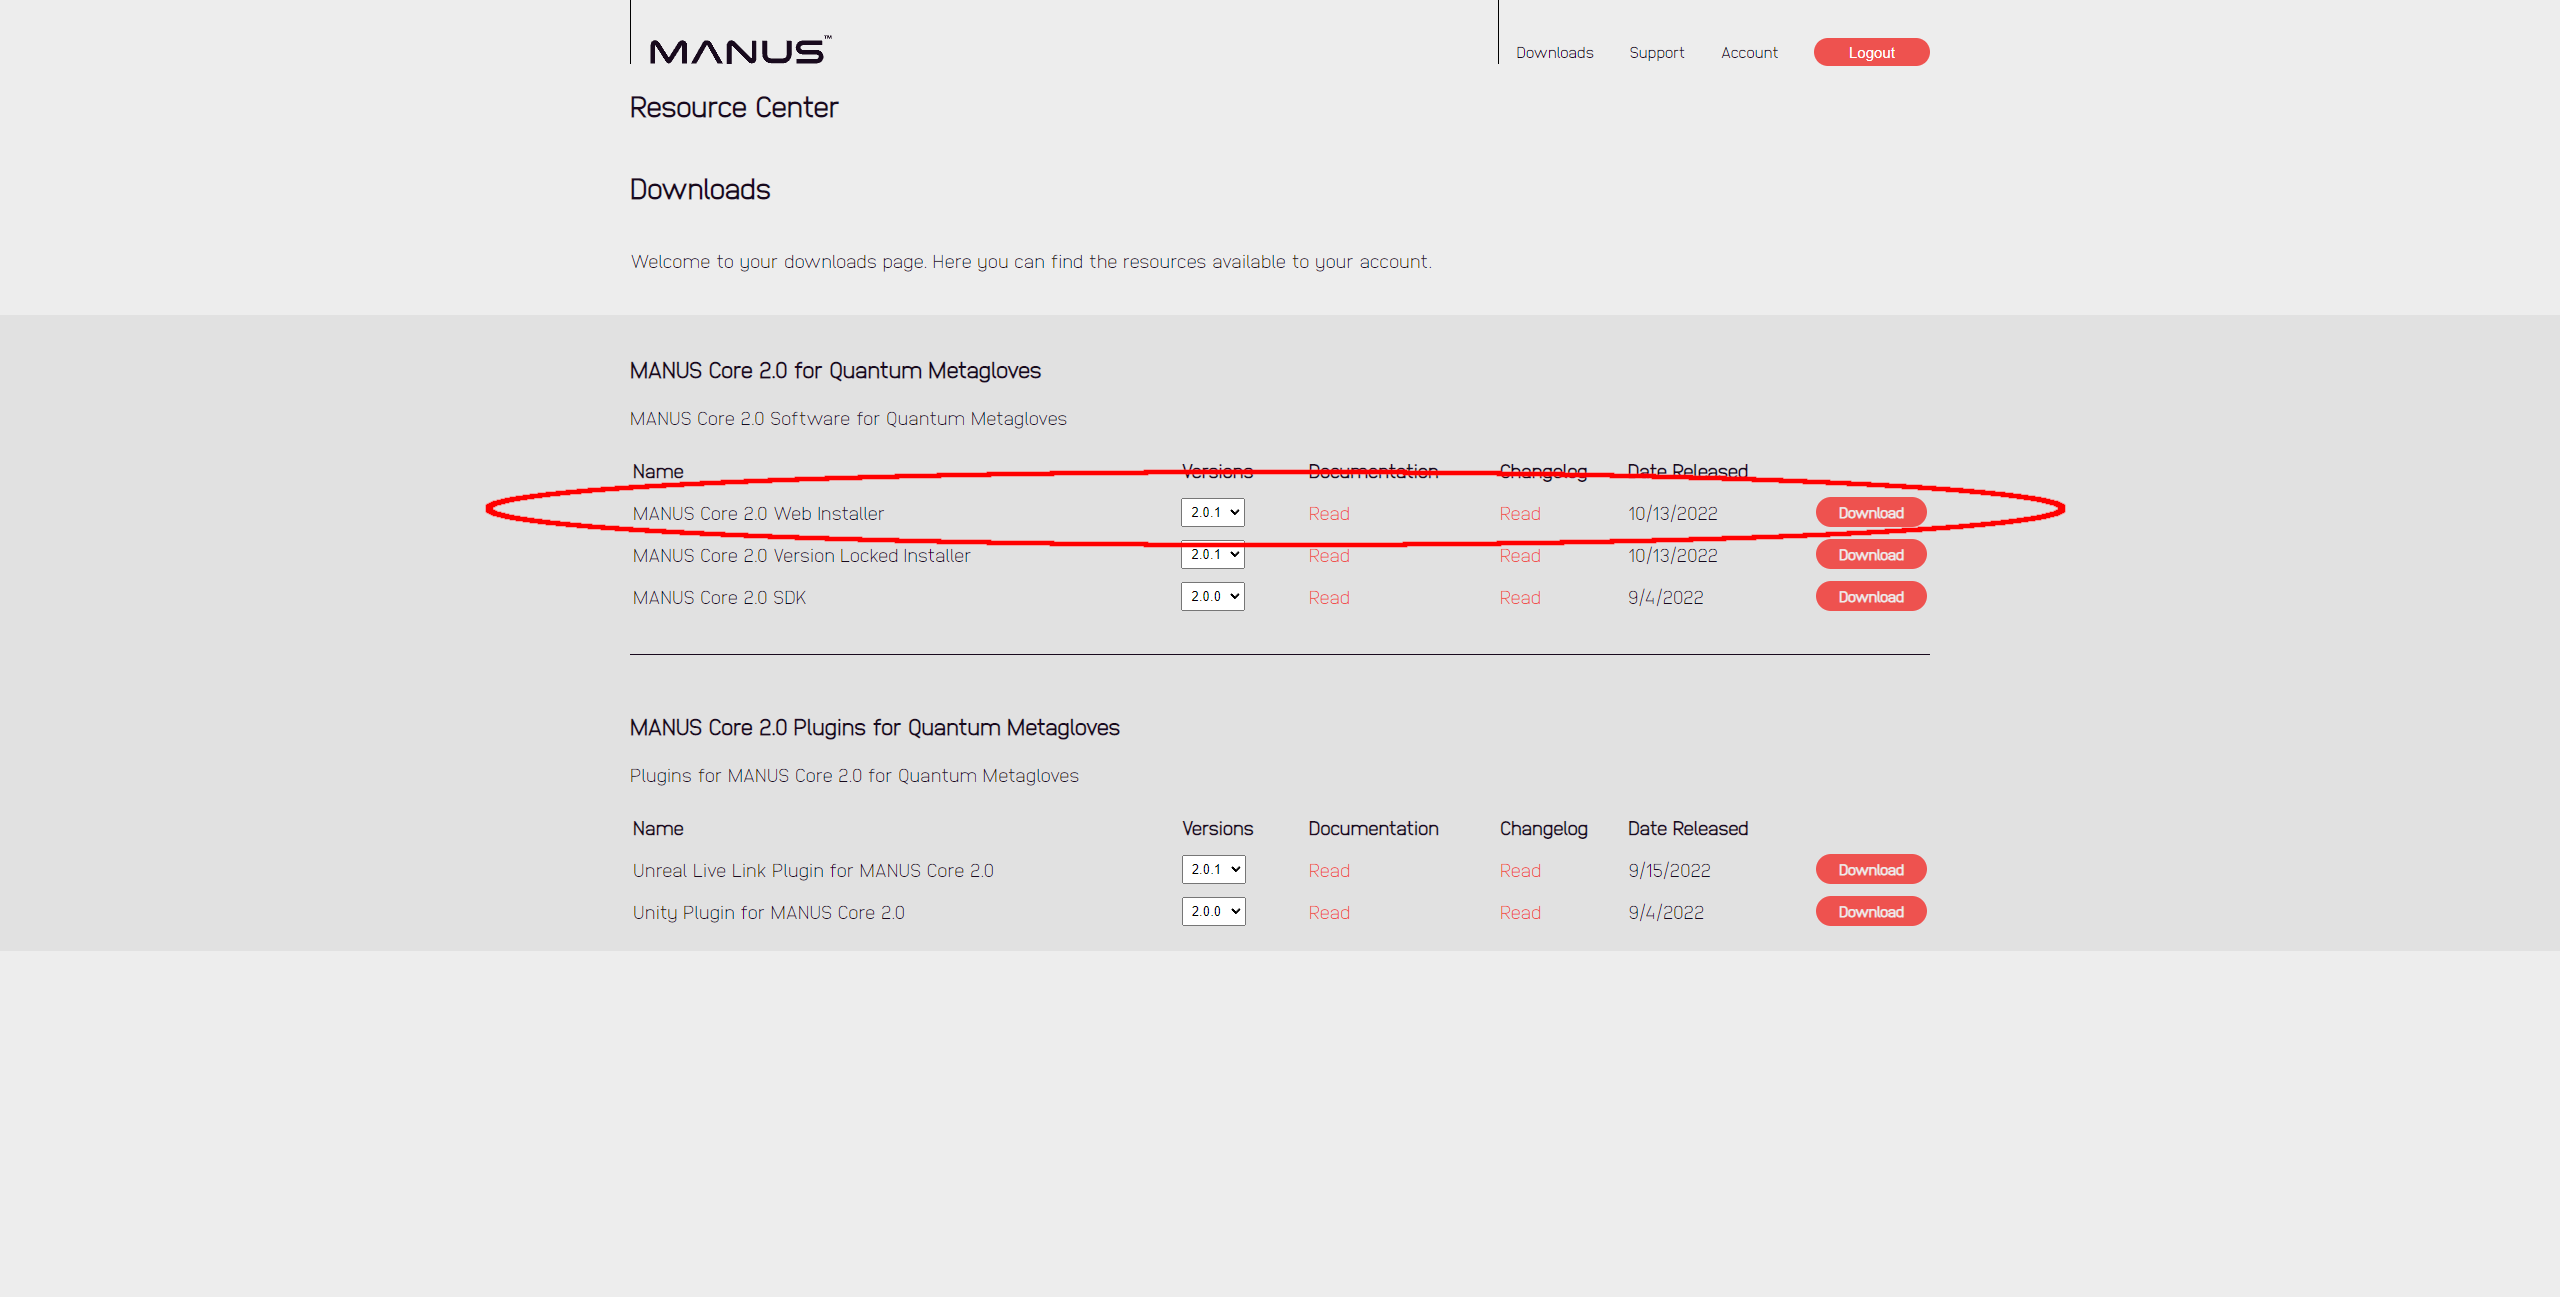Viewport: 2560px width, 1297px height.
Task: Download Unity Plugin for MANUS Core
Action: click(1870, 912)
